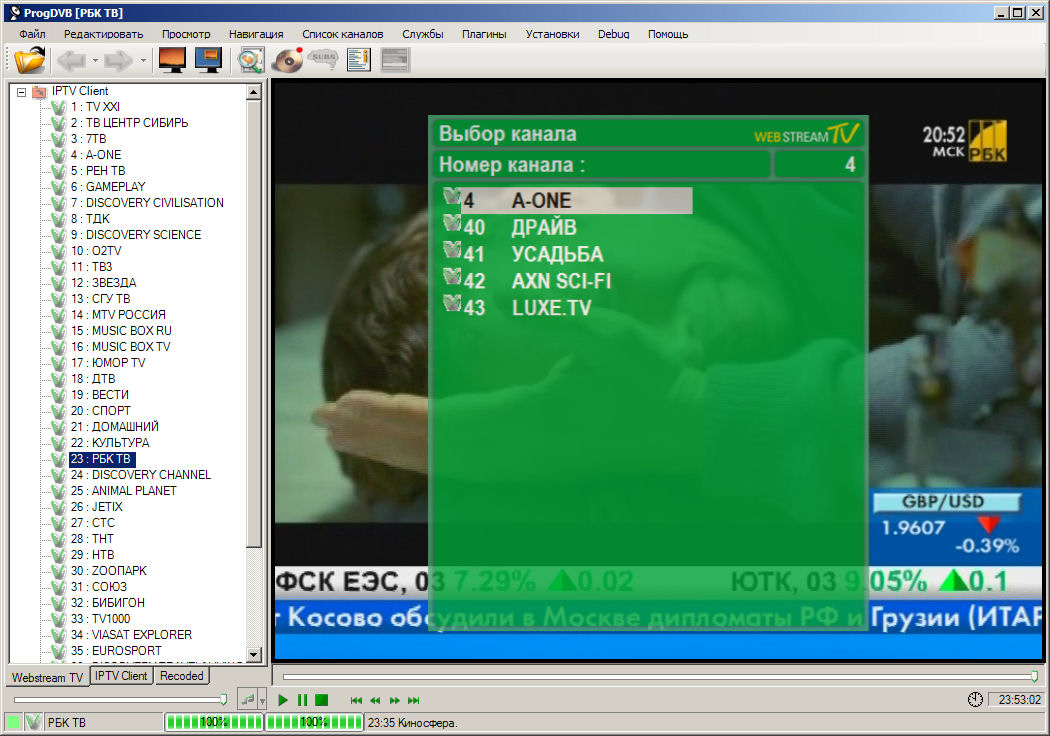Open the Навигация menu
This screenshot has width=1050, height=736.
click(256, 34)
